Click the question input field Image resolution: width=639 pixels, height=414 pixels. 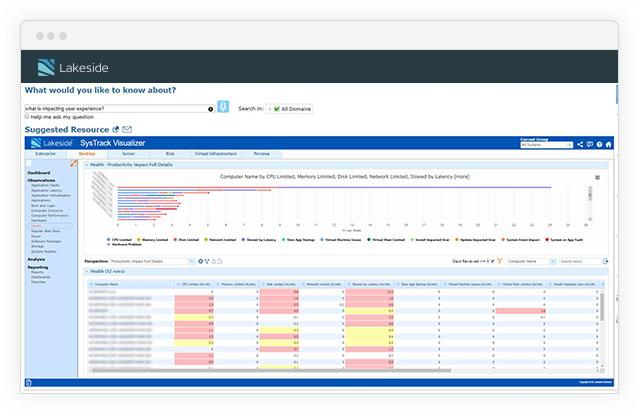[x=117, y=109]
